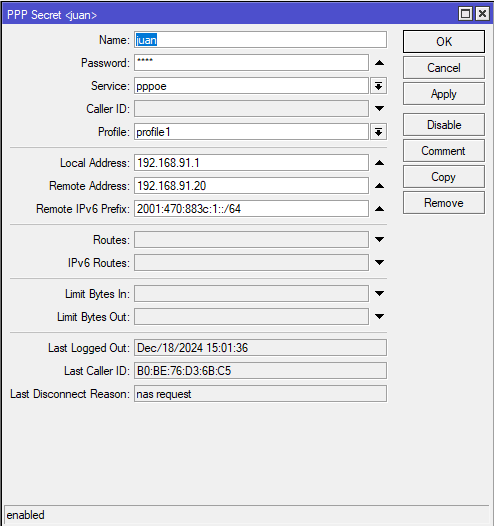The height and width of the screenshot is (526, 494).
Task: Open the Profile dropdown list
Action: (379, 132)
